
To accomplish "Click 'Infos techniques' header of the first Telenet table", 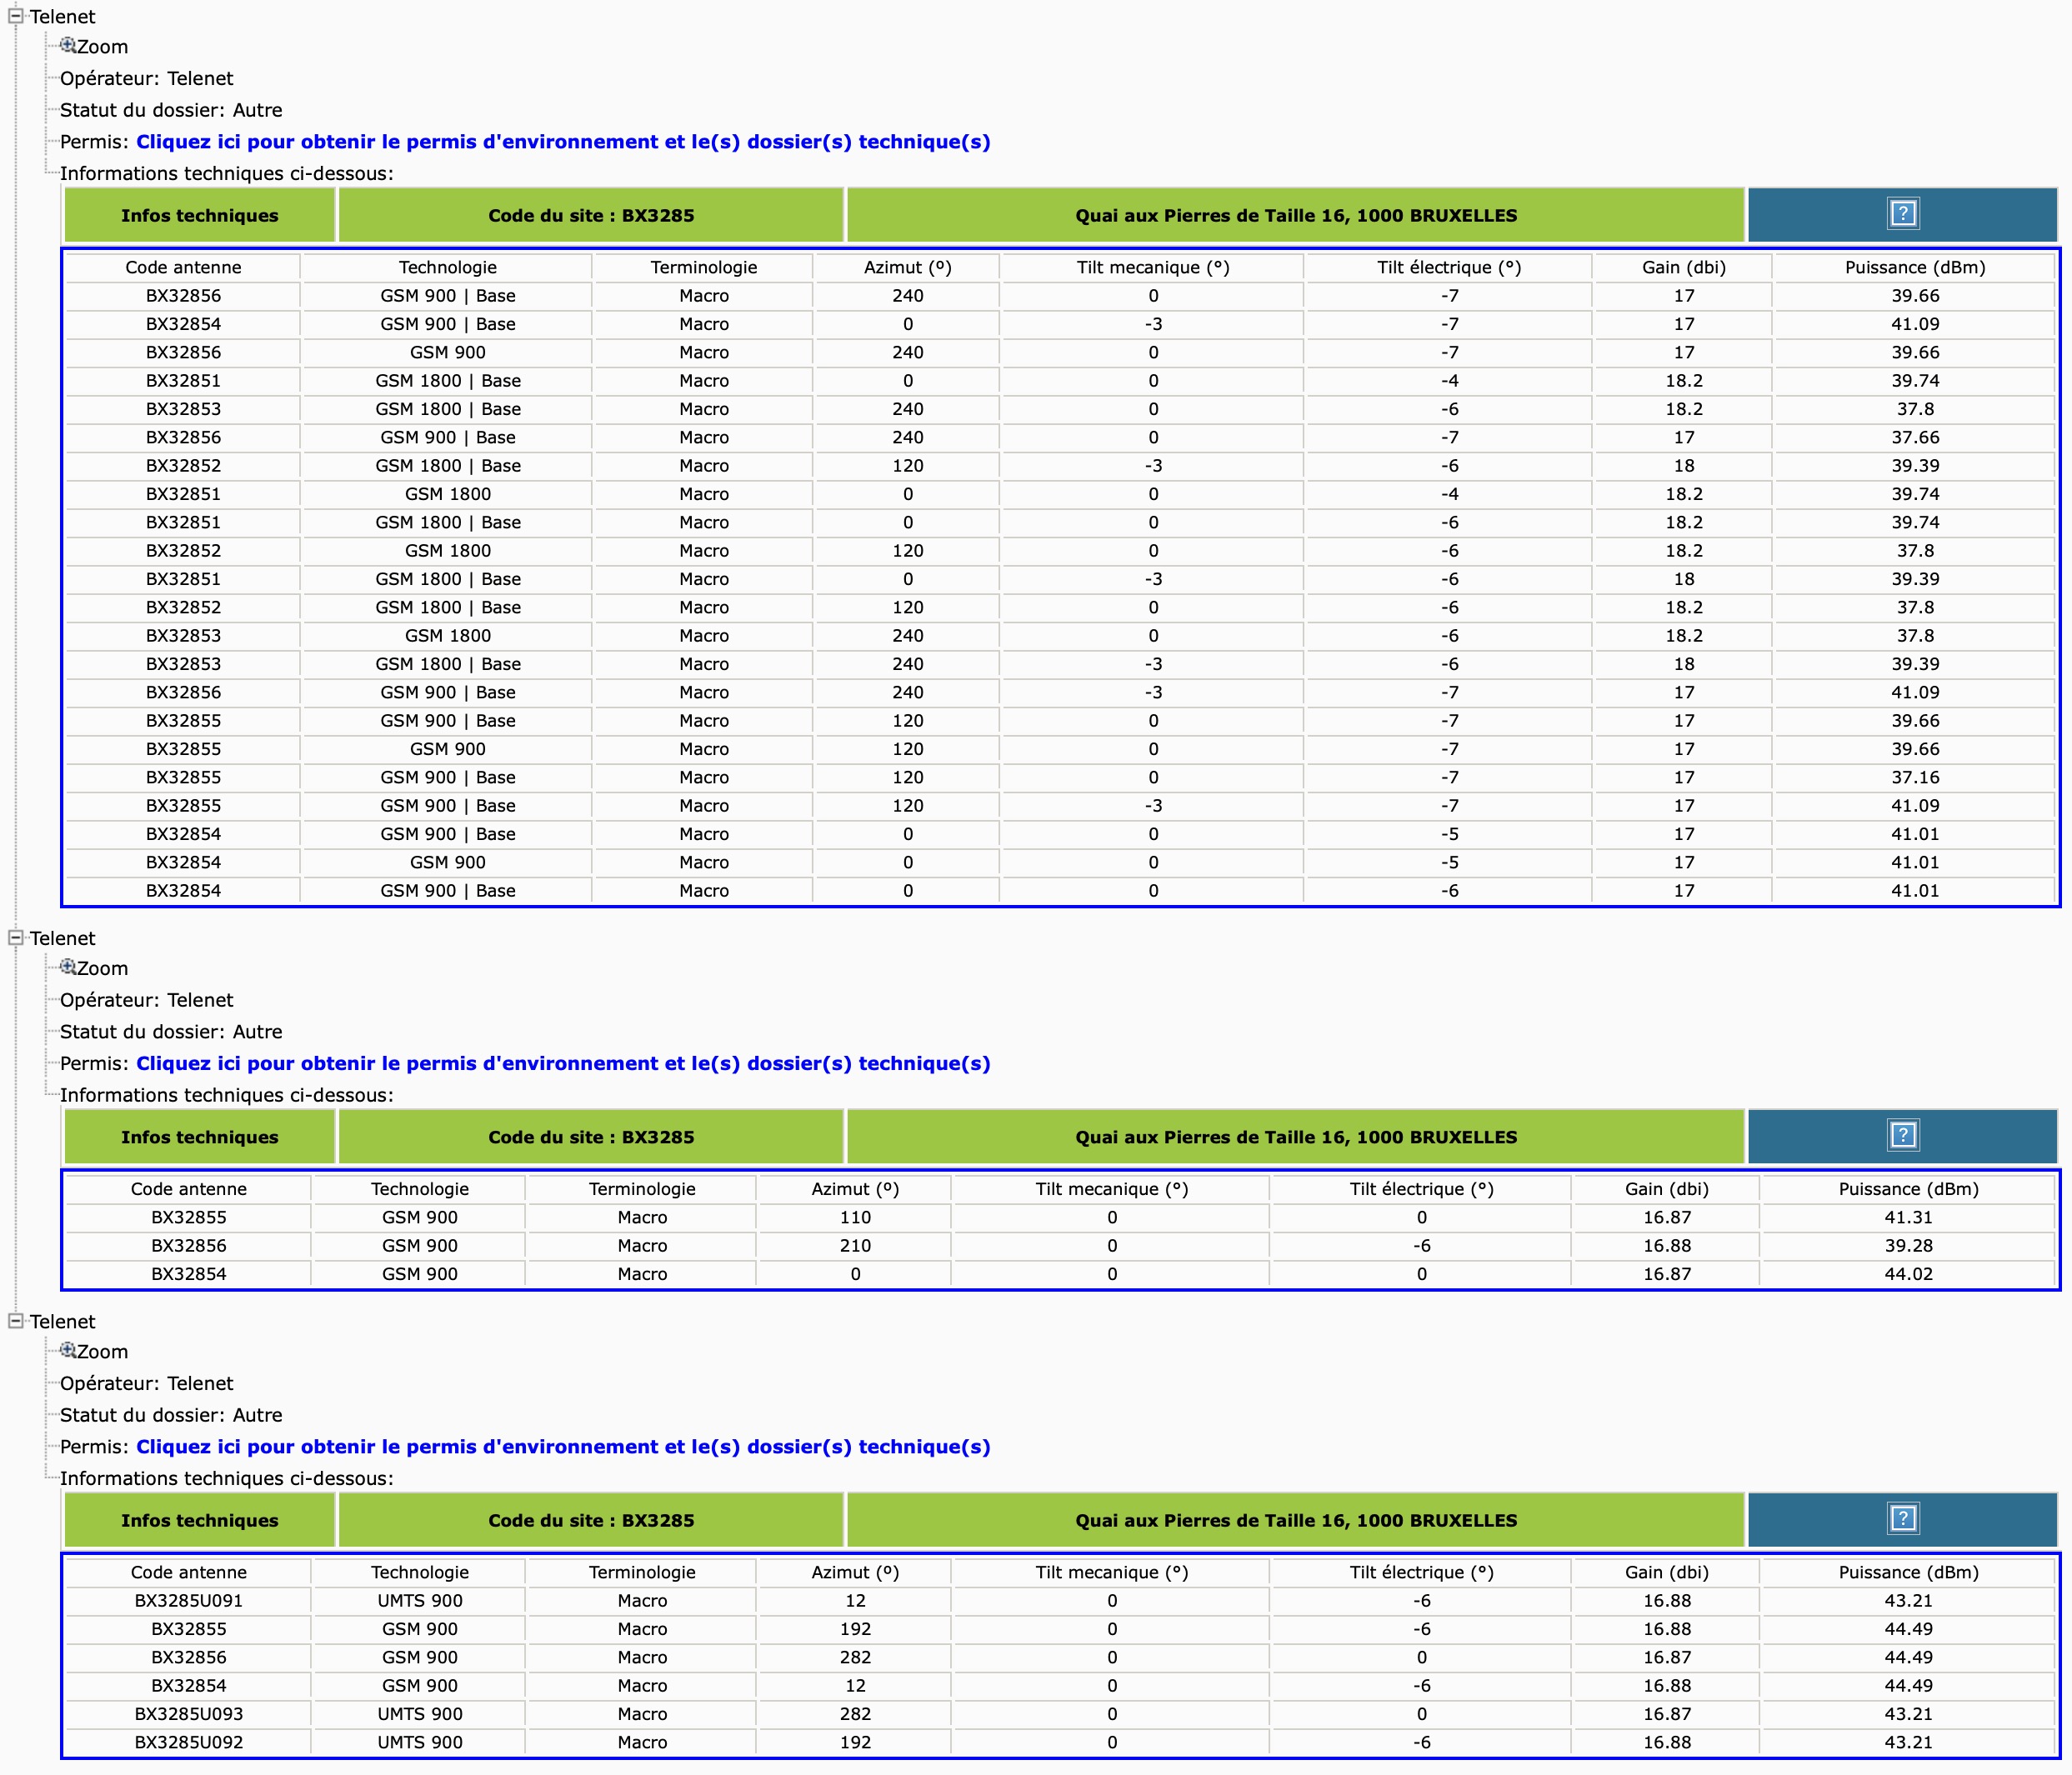I will [x=200, y=215].
